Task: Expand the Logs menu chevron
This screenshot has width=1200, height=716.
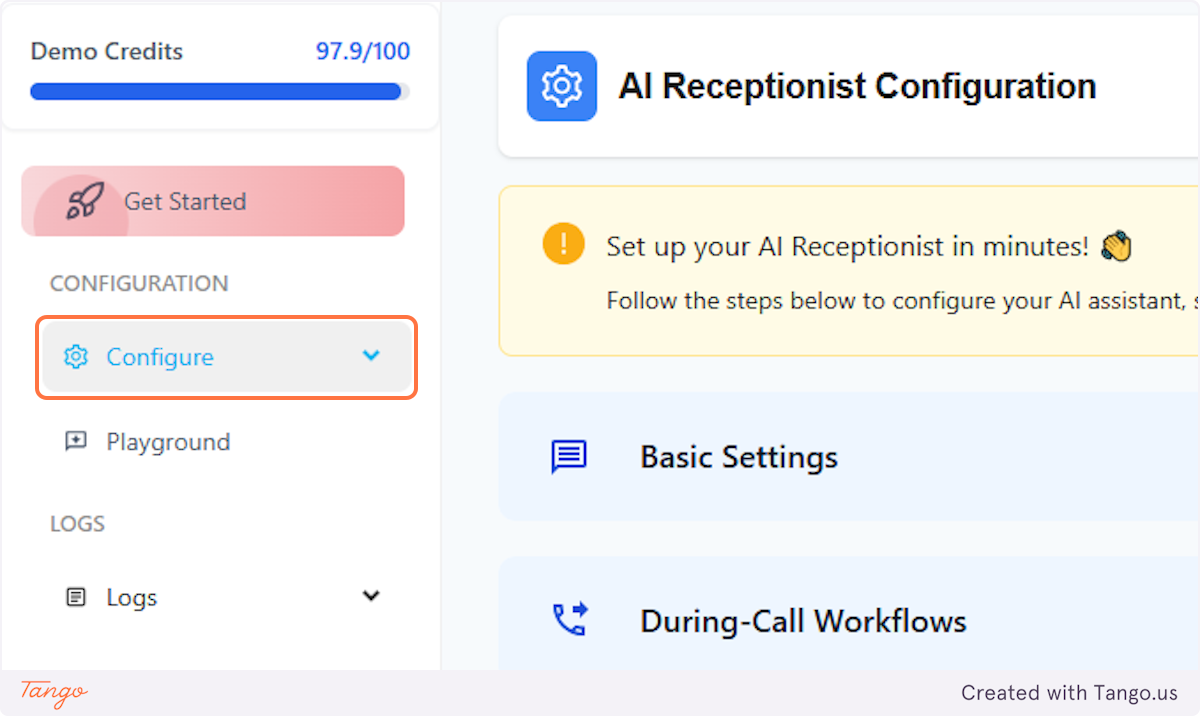Action: tap(371, 596)
